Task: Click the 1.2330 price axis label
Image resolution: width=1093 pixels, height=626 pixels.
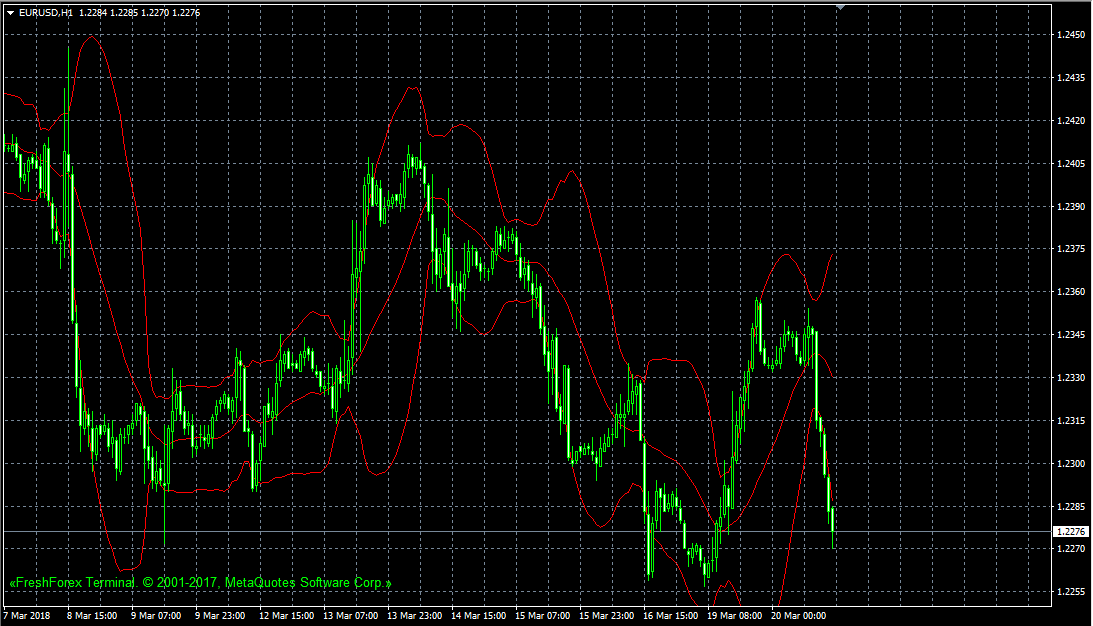Action: (x=1071, y=378)
